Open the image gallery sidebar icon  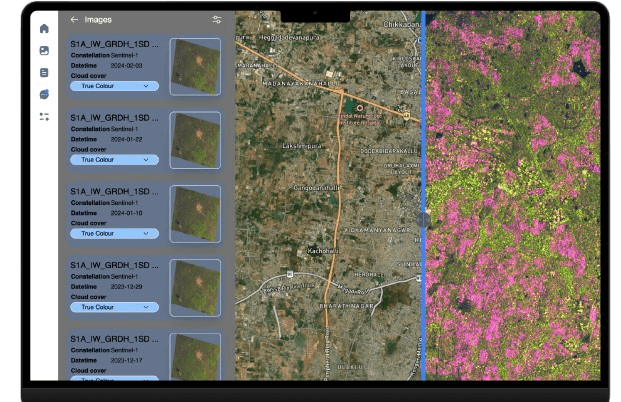pos(44,50)
